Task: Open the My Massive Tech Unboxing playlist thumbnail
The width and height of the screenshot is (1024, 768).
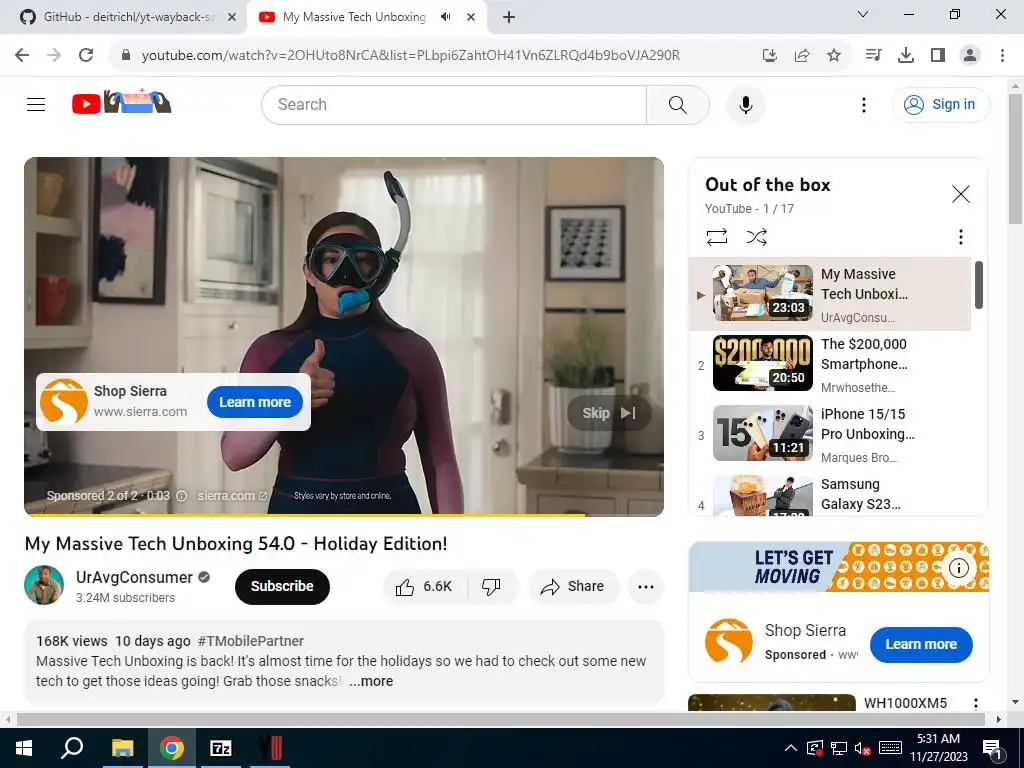Action: tap(763, 293)
